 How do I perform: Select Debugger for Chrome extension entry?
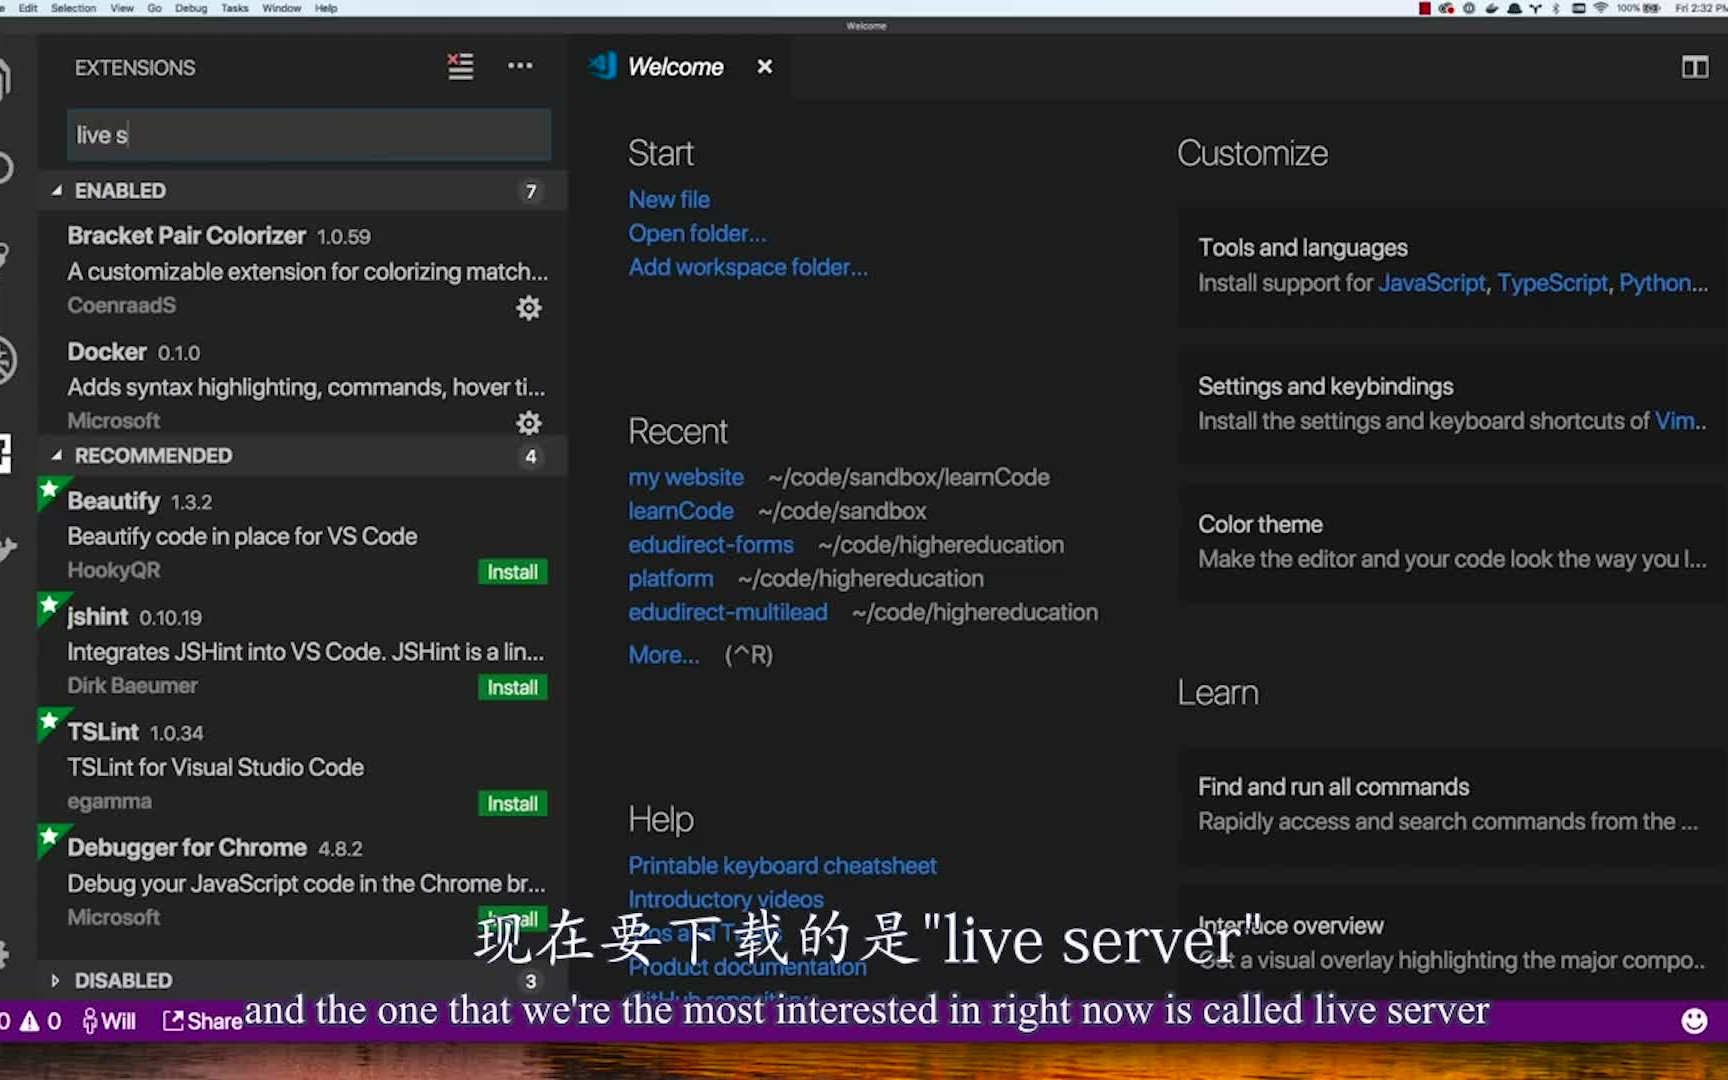(303, 882)
